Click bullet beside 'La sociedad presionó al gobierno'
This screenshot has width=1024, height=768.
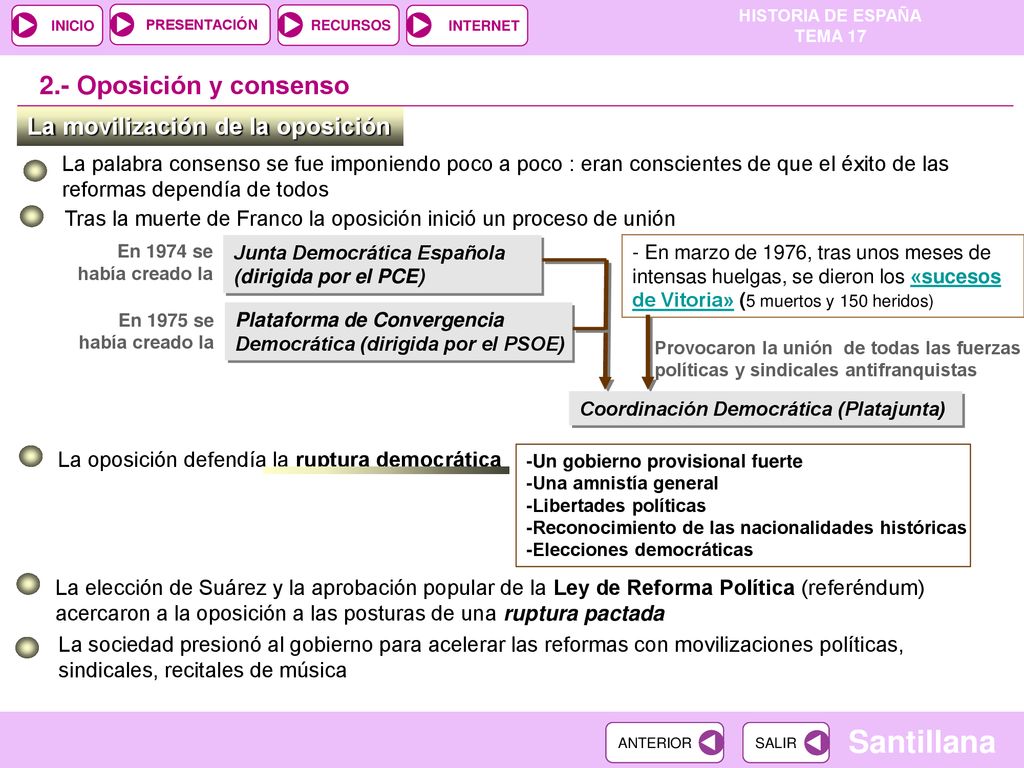pos(27,647)
